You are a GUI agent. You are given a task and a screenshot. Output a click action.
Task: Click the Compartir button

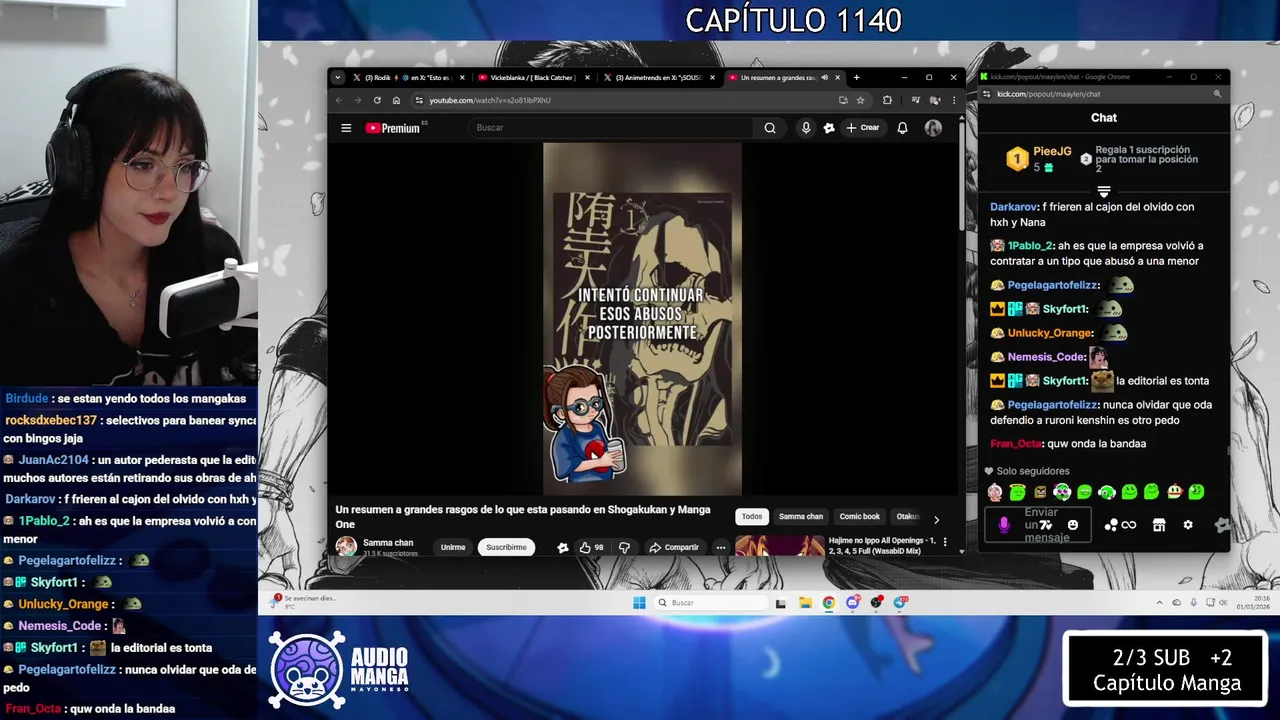674,547
